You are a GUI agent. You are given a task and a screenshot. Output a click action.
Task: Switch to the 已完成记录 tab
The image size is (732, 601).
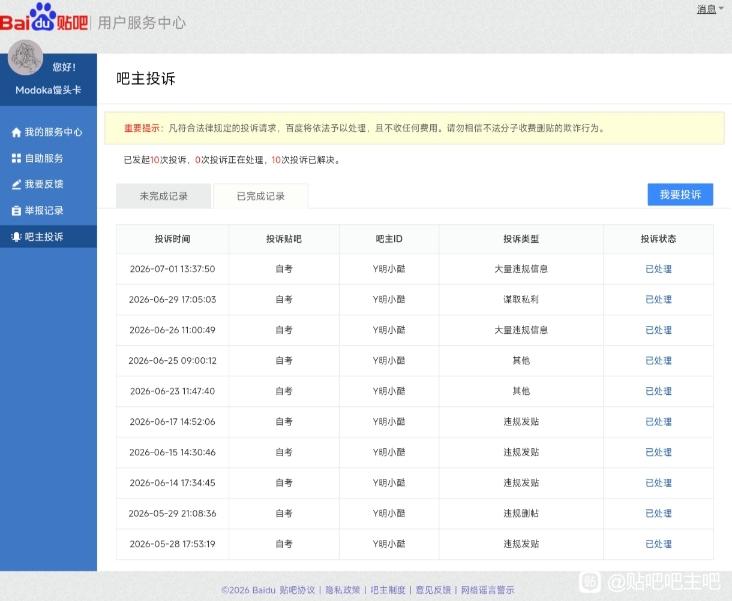point(260,196)
